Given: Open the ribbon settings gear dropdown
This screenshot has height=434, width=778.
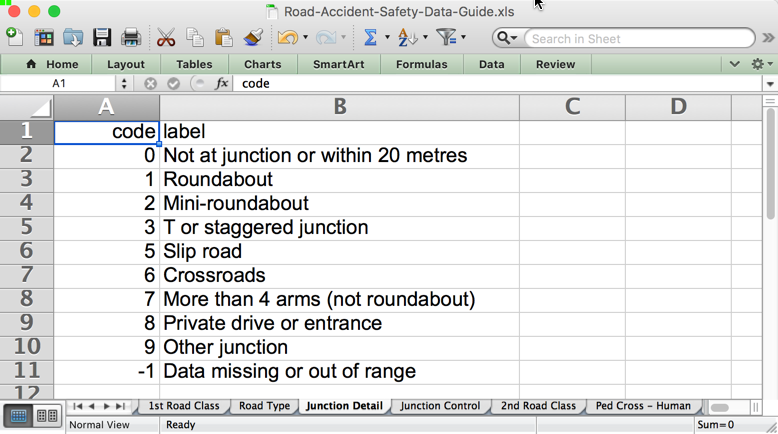Looking at the screenshot, I should click(x=762, y=64).
